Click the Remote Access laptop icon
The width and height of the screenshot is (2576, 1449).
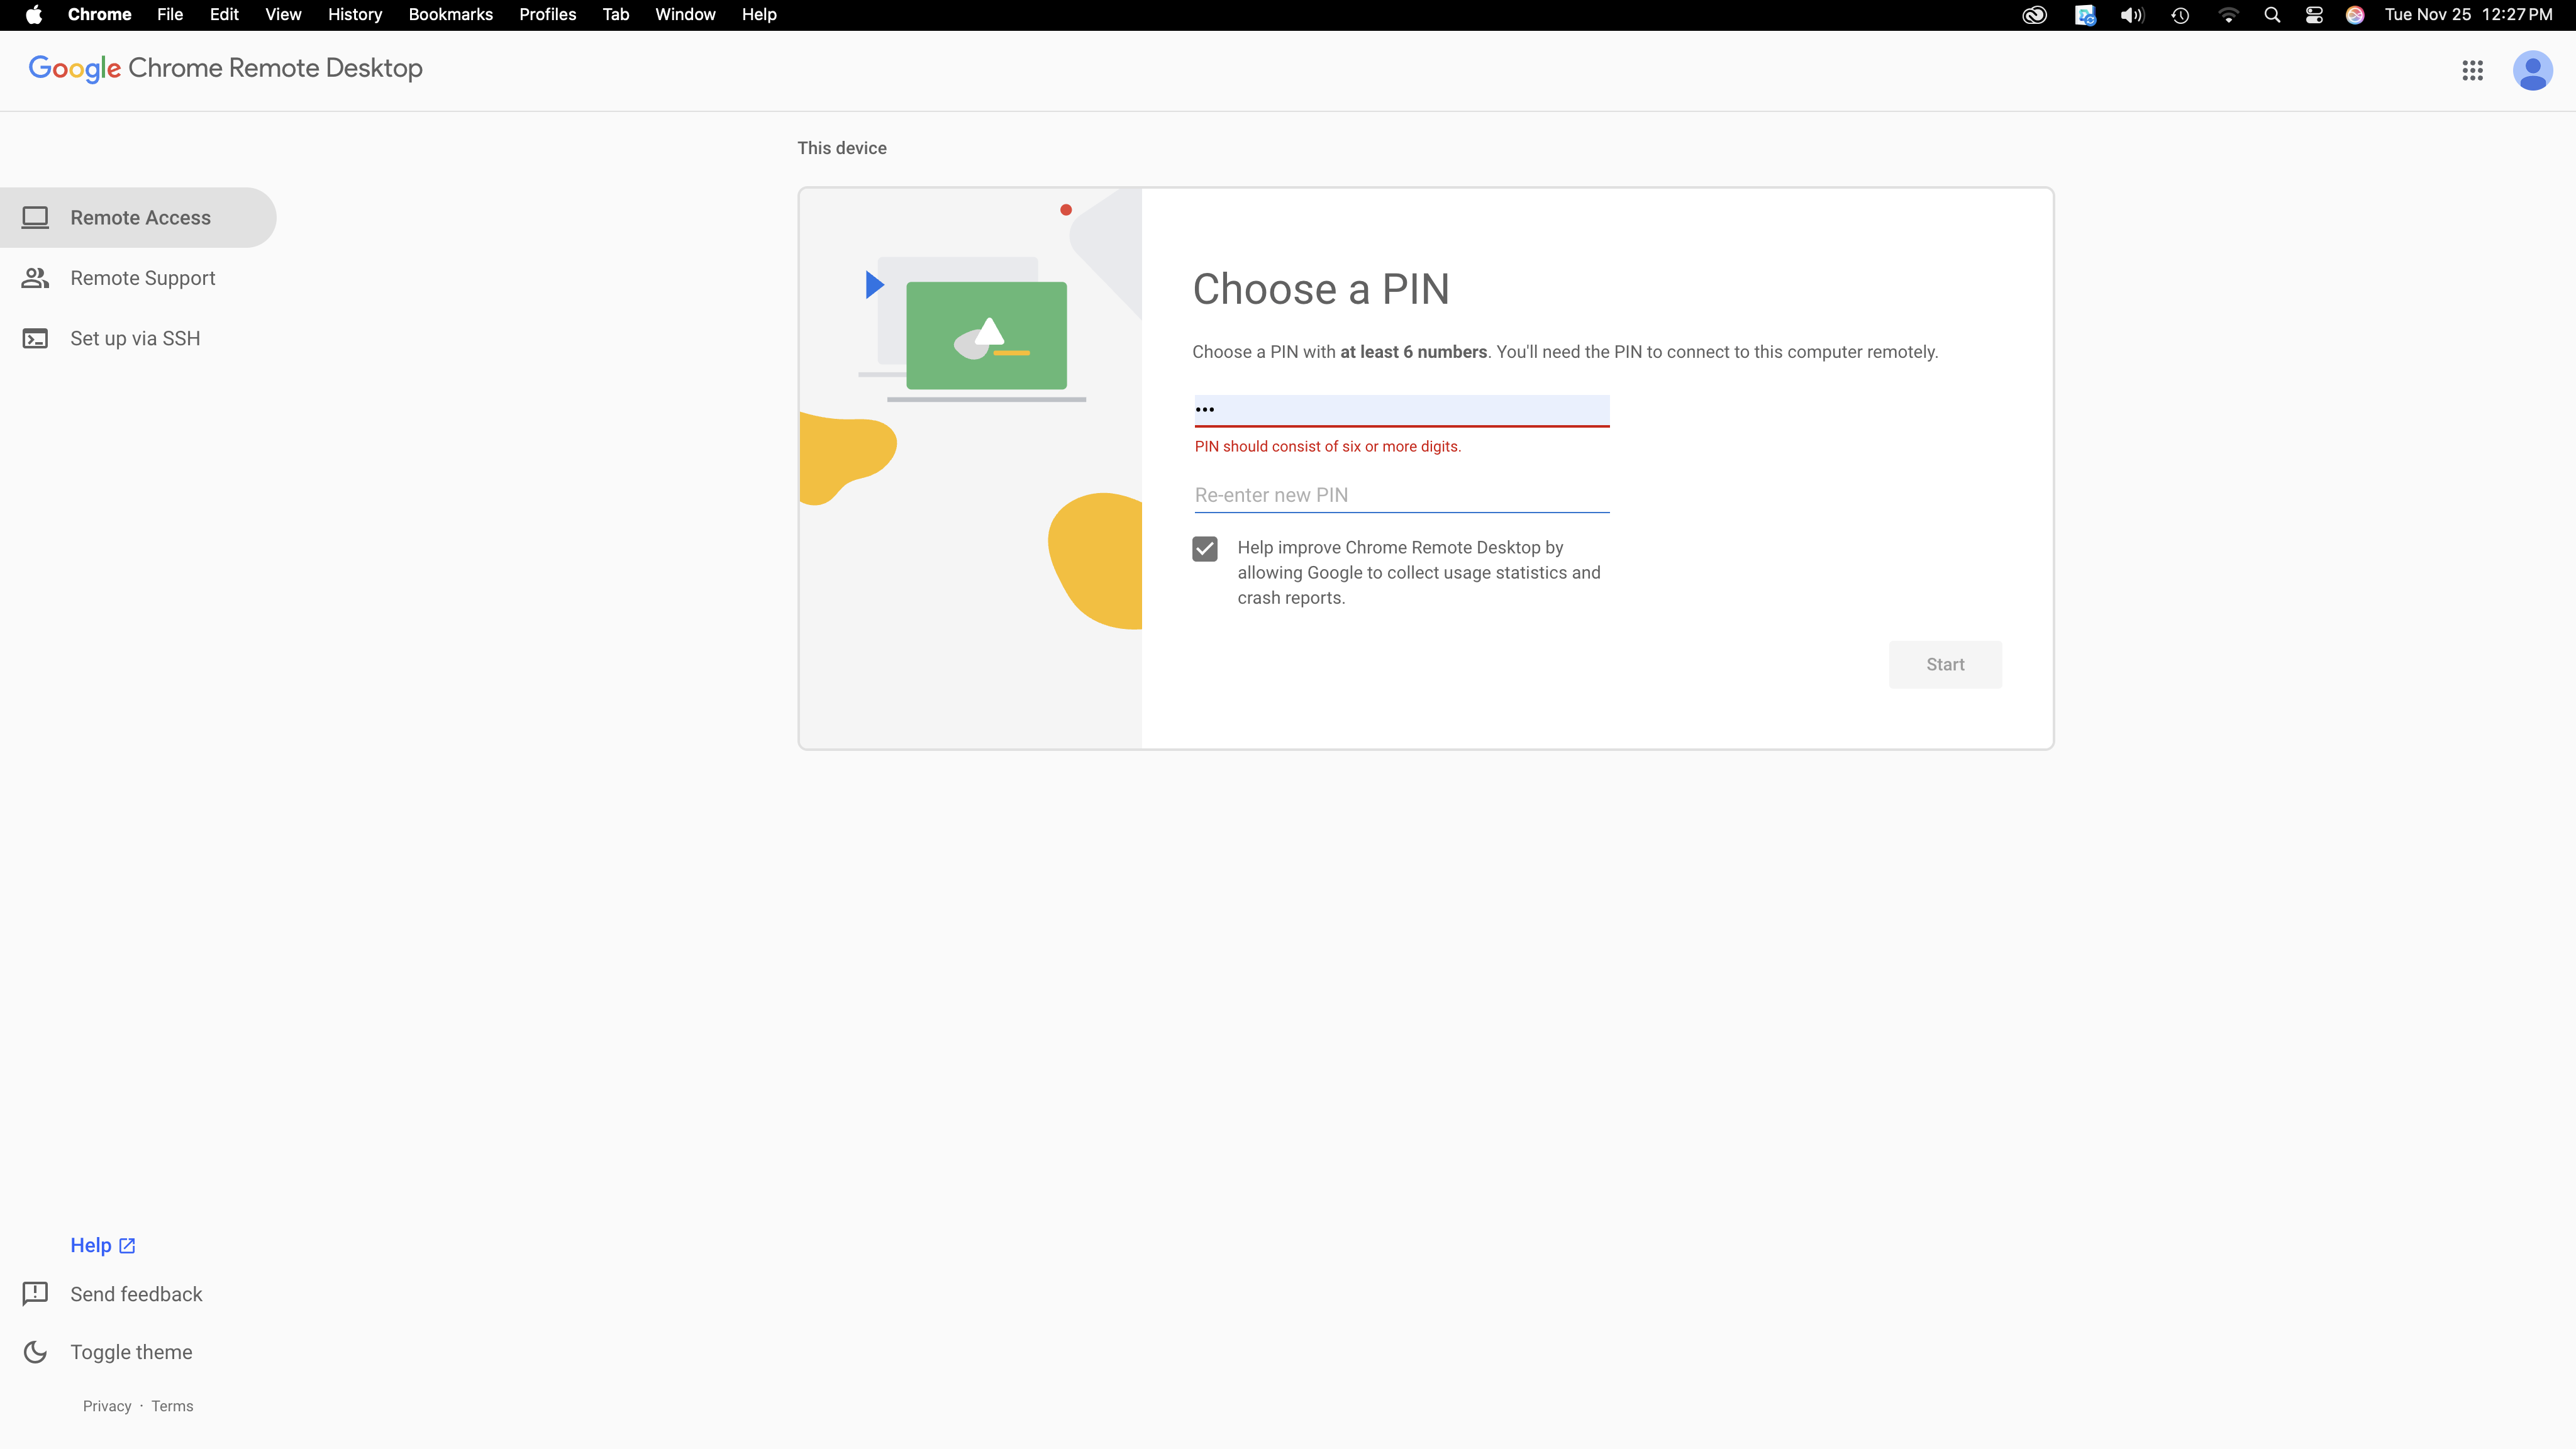pyautogui.click(x=35, y=217)
